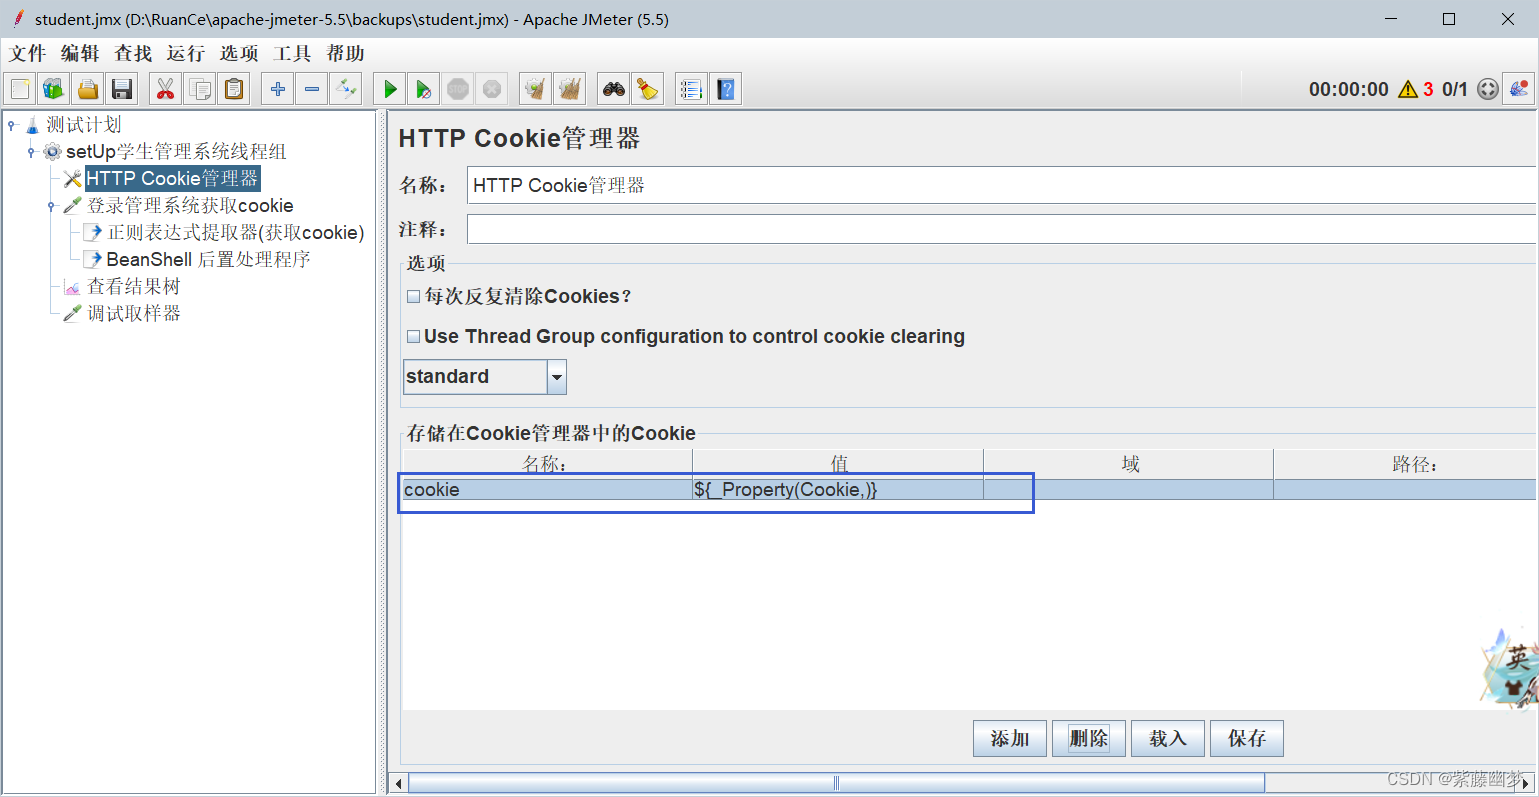Open Help with question mark icon

tap(725, 89)
